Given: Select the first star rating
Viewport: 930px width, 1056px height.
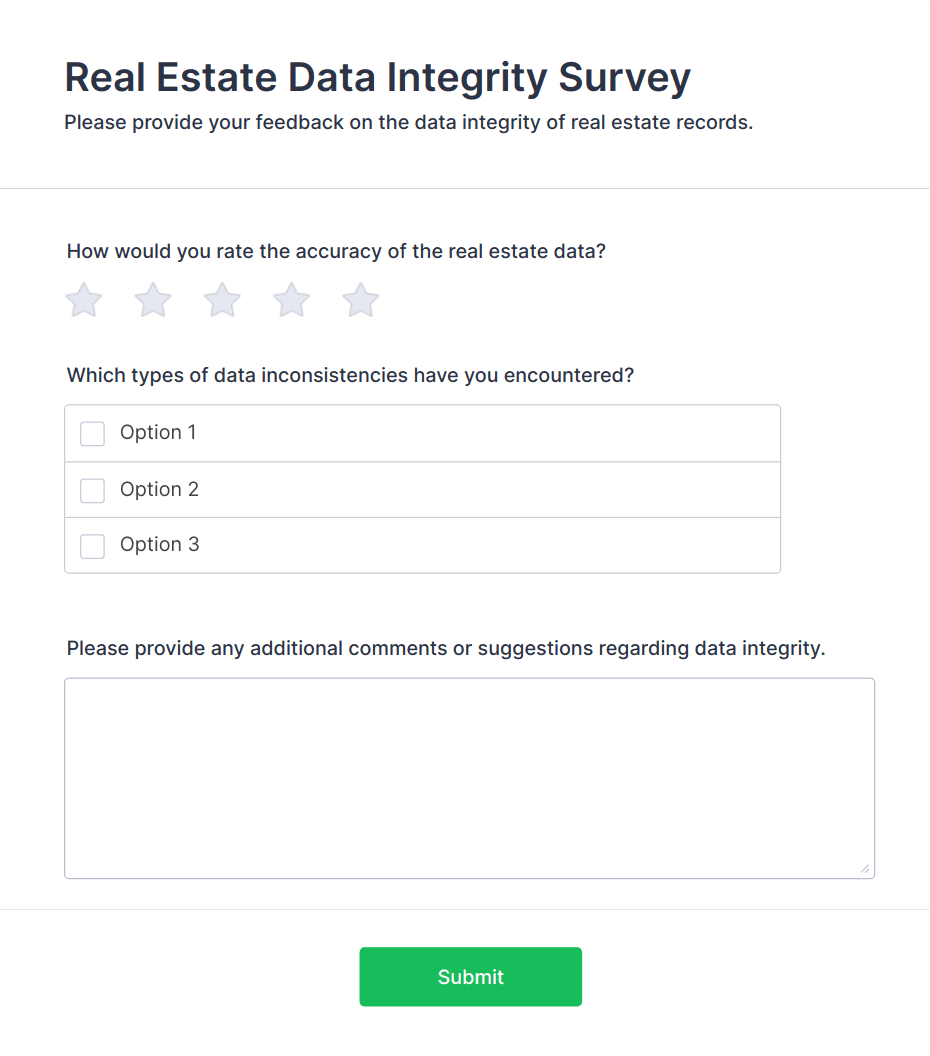Looking at the screenshot, I should point(83,299).
